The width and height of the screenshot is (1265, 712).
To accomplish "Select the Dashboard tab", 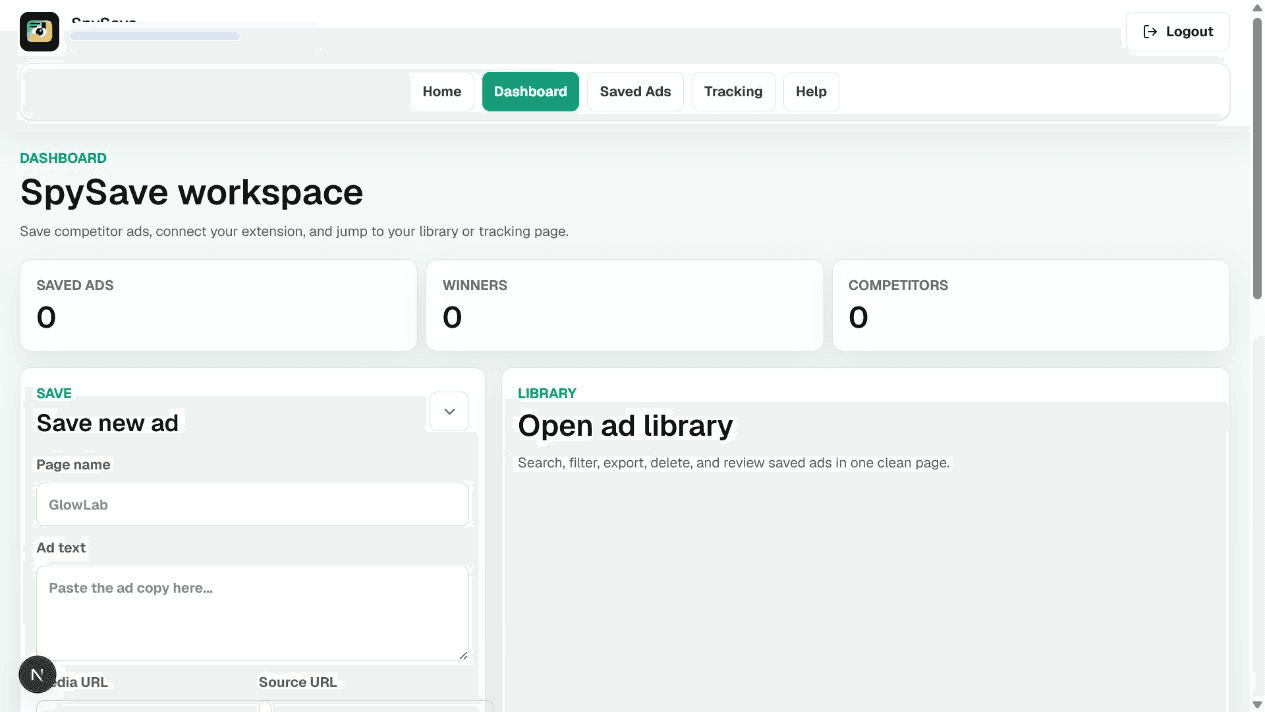I will click(530, 91).
